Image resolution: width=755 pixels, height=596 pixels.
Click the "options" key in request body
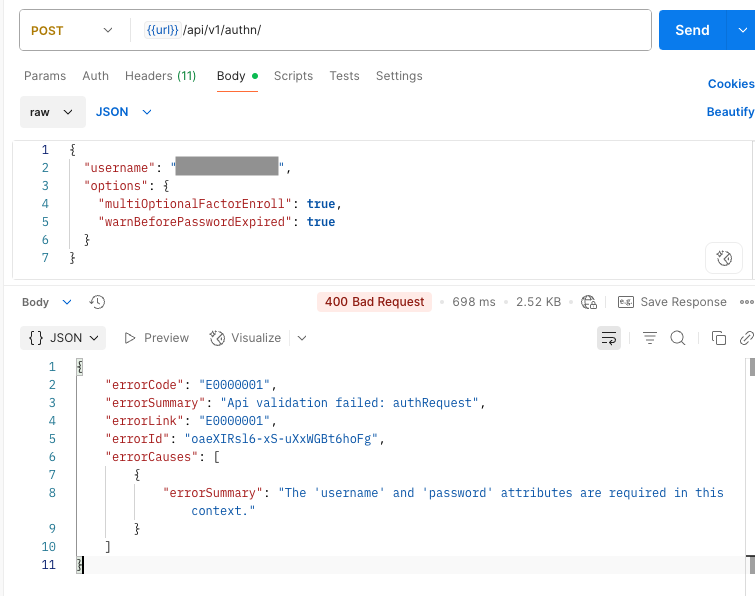click(x=116, y=186)
